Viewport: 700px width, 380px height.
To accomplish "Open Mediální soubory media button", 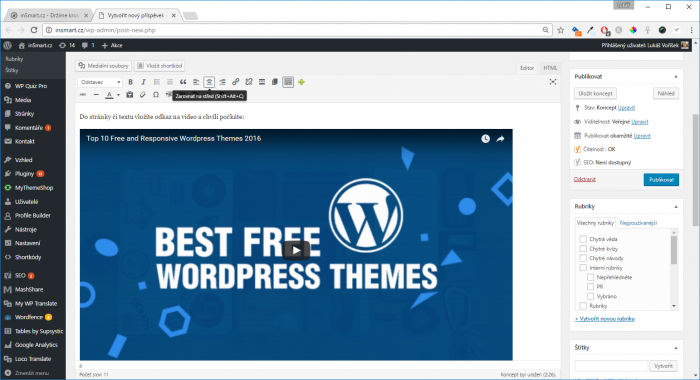I will (x=104, y=66).
